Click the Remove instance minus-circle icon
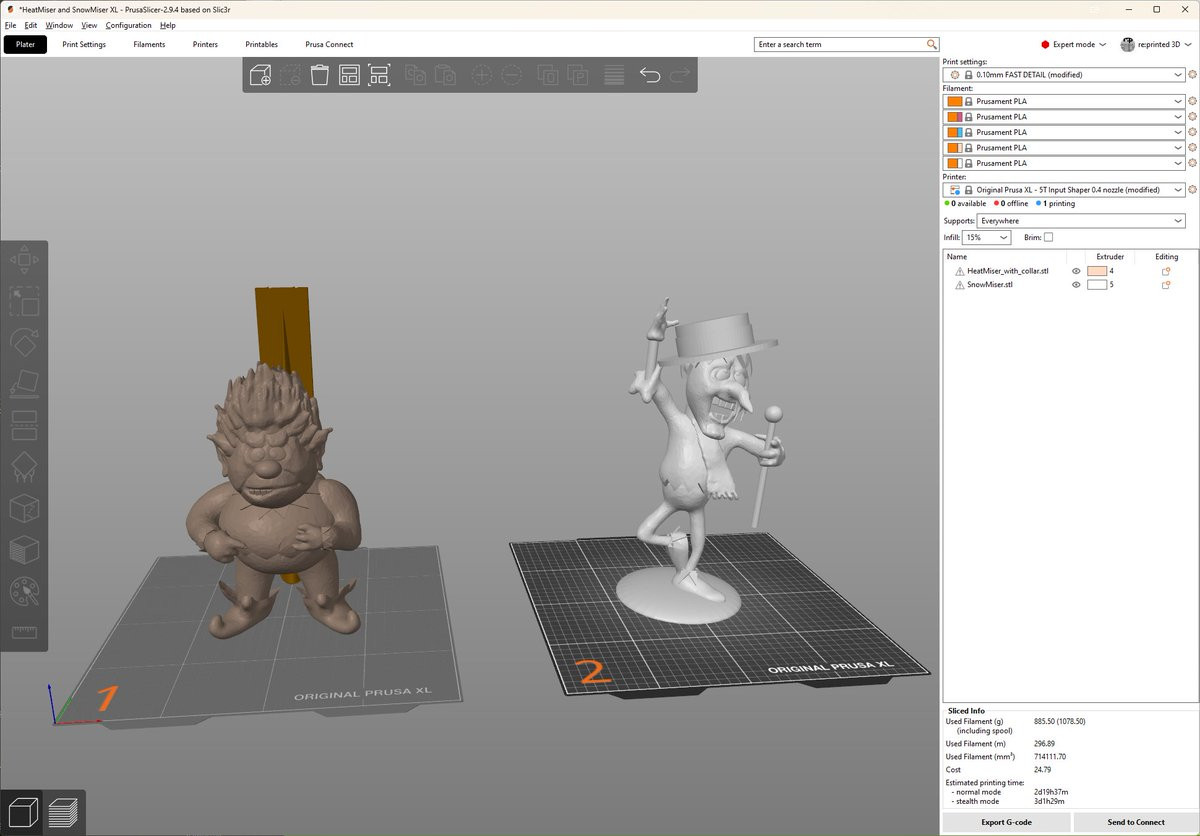Viewport: 1200px width, 836px height. tap(511, 75)
